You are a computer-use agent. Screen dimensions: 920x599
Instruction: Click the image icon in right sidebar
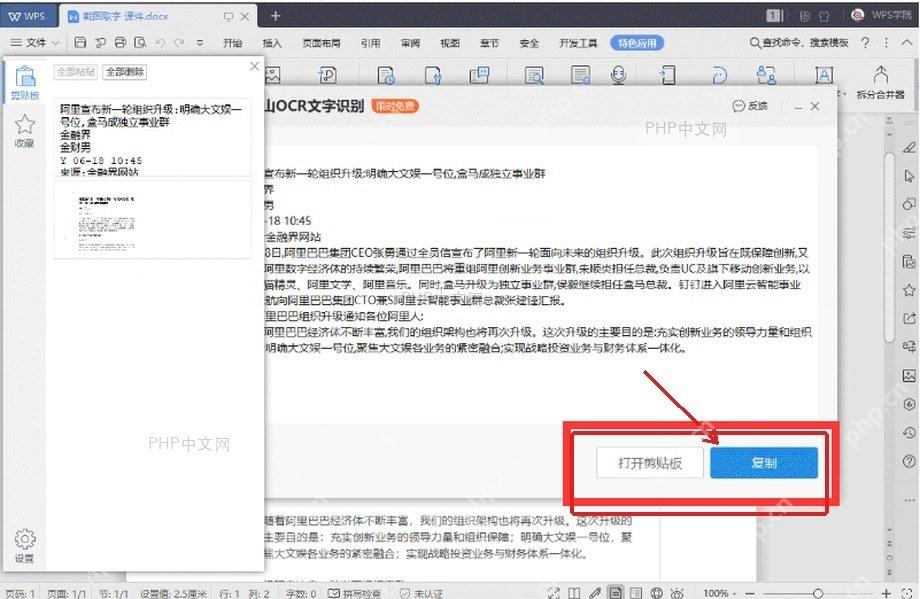click(x=909, y=376)
